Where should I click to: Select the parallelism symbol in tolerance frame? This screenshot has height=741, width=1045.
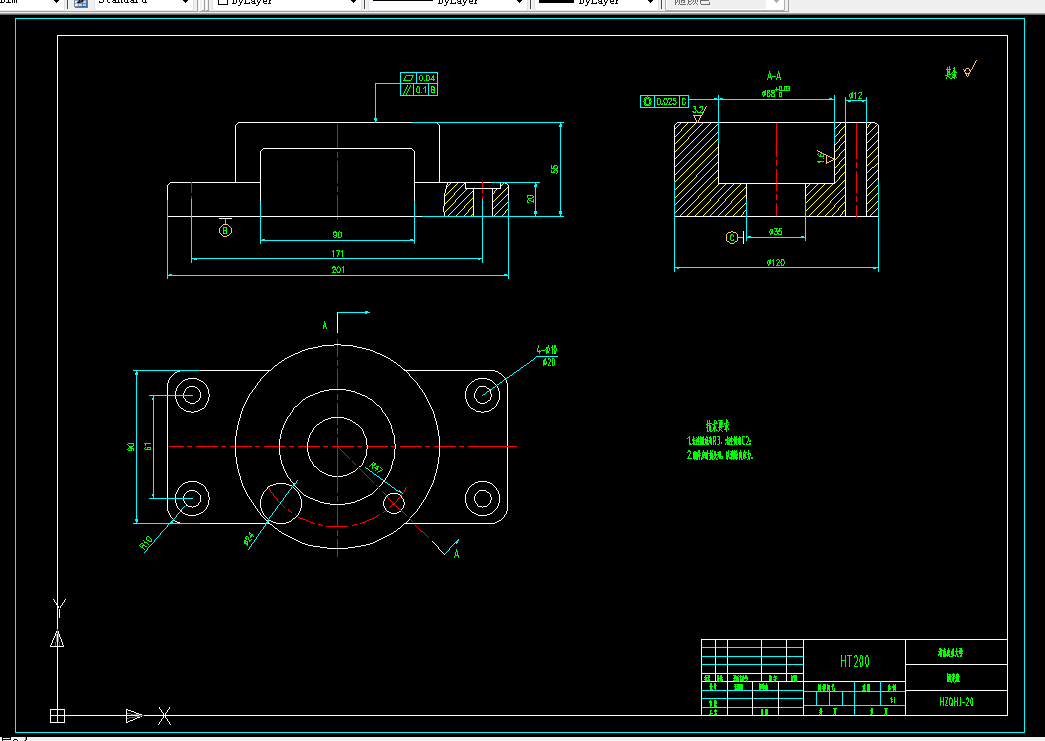[x=407, y=90]
